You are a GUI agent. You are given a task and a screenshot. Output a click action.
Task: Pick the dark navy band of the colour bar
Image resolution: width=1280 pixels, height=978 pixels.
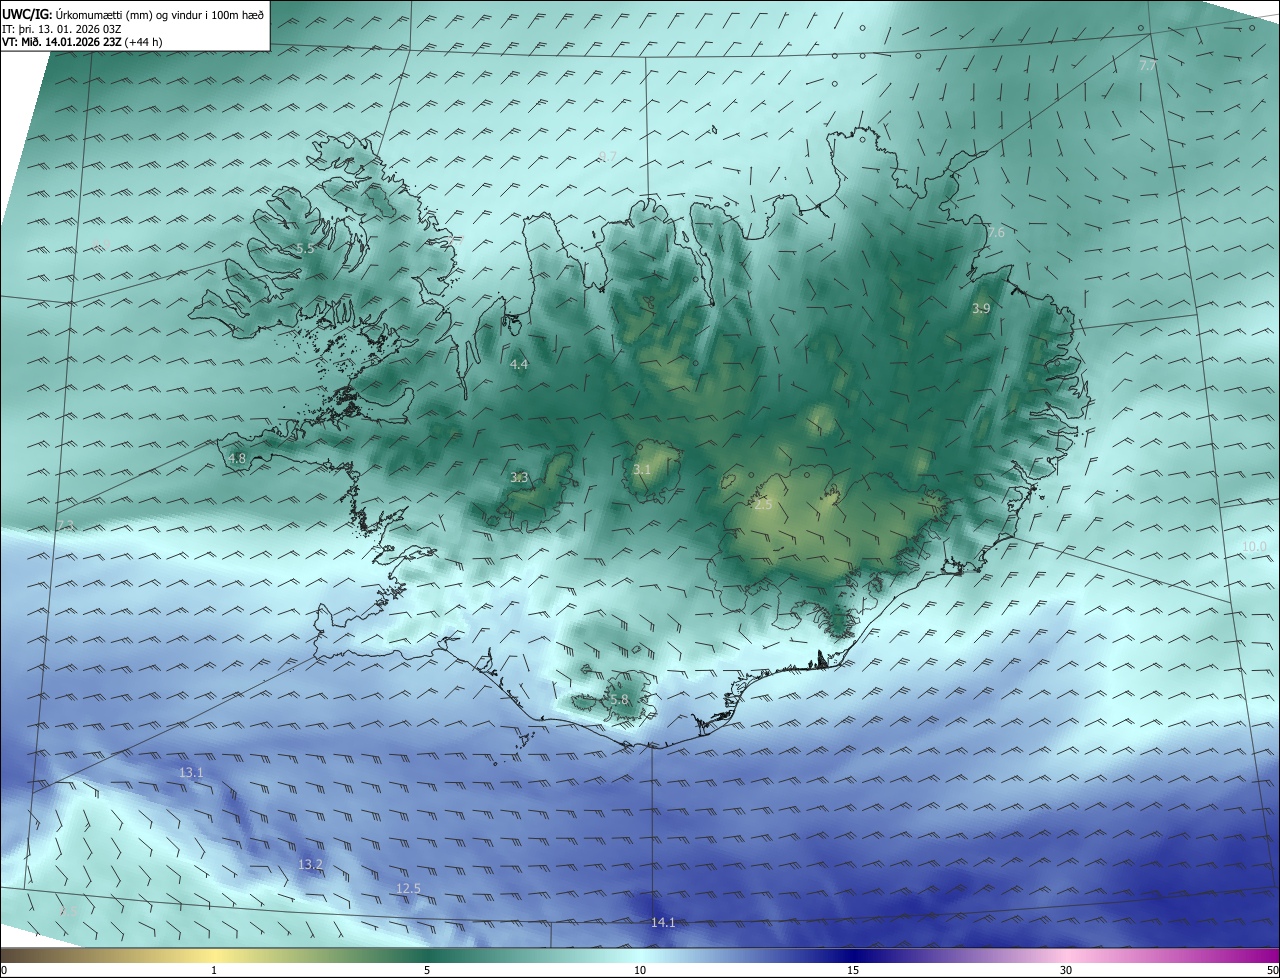click(x=853, y=955)
